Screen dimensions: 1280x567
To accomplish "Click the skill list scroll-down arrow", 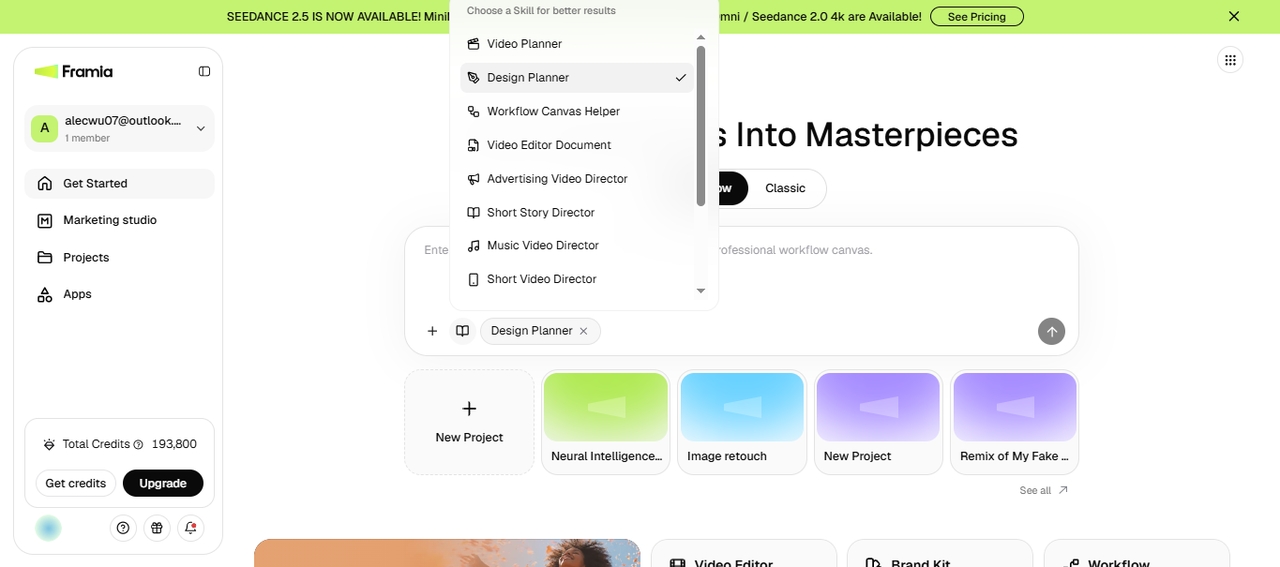I will coord(701,291).
